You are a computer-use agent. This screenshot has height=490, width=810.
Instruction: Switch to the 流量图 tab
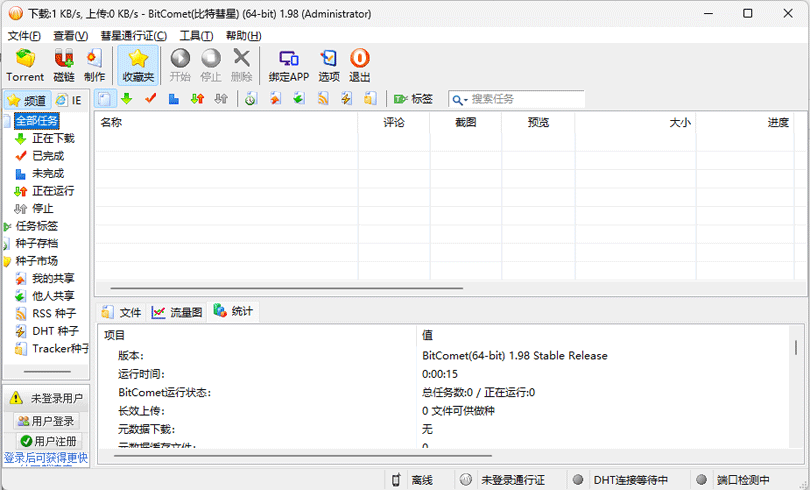pos(177,312)
